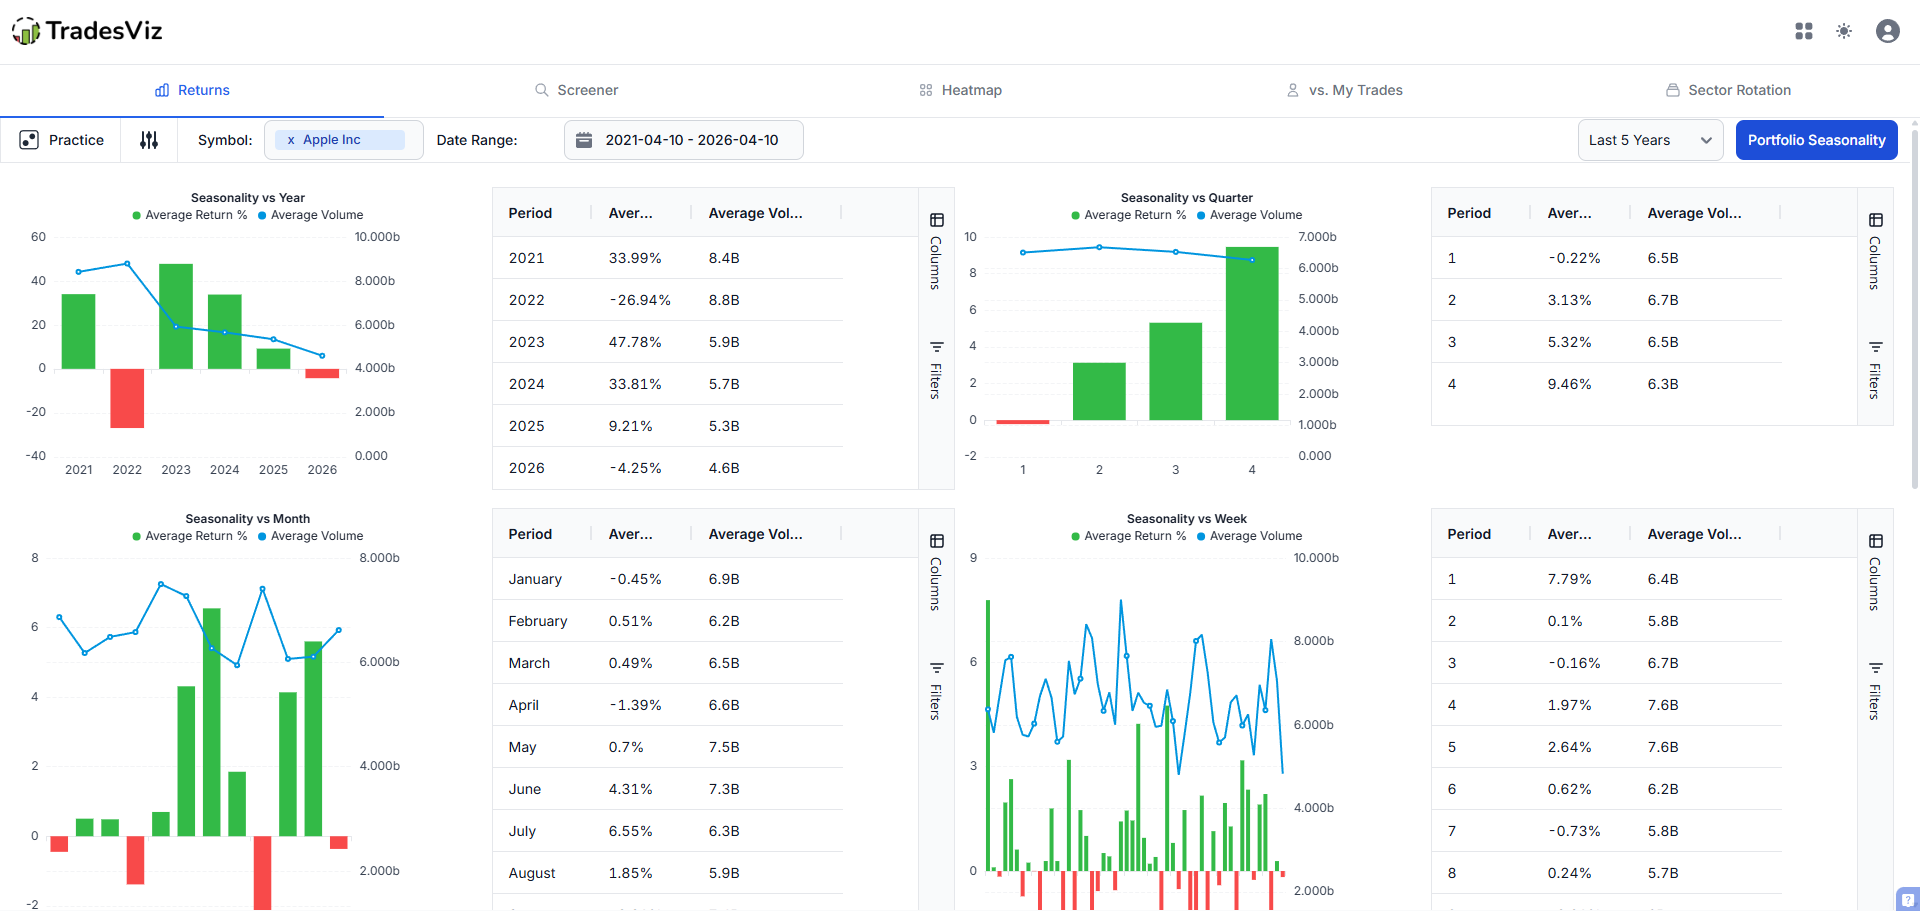The image size is (1920, 911).
Task: Click the TradesViz logo
Action: (87, 31)
